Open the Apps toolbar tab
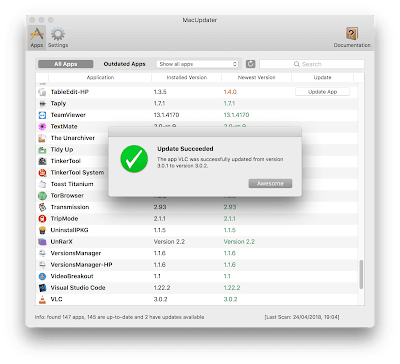Screen dimensions: 400x364 click(37, 37)
